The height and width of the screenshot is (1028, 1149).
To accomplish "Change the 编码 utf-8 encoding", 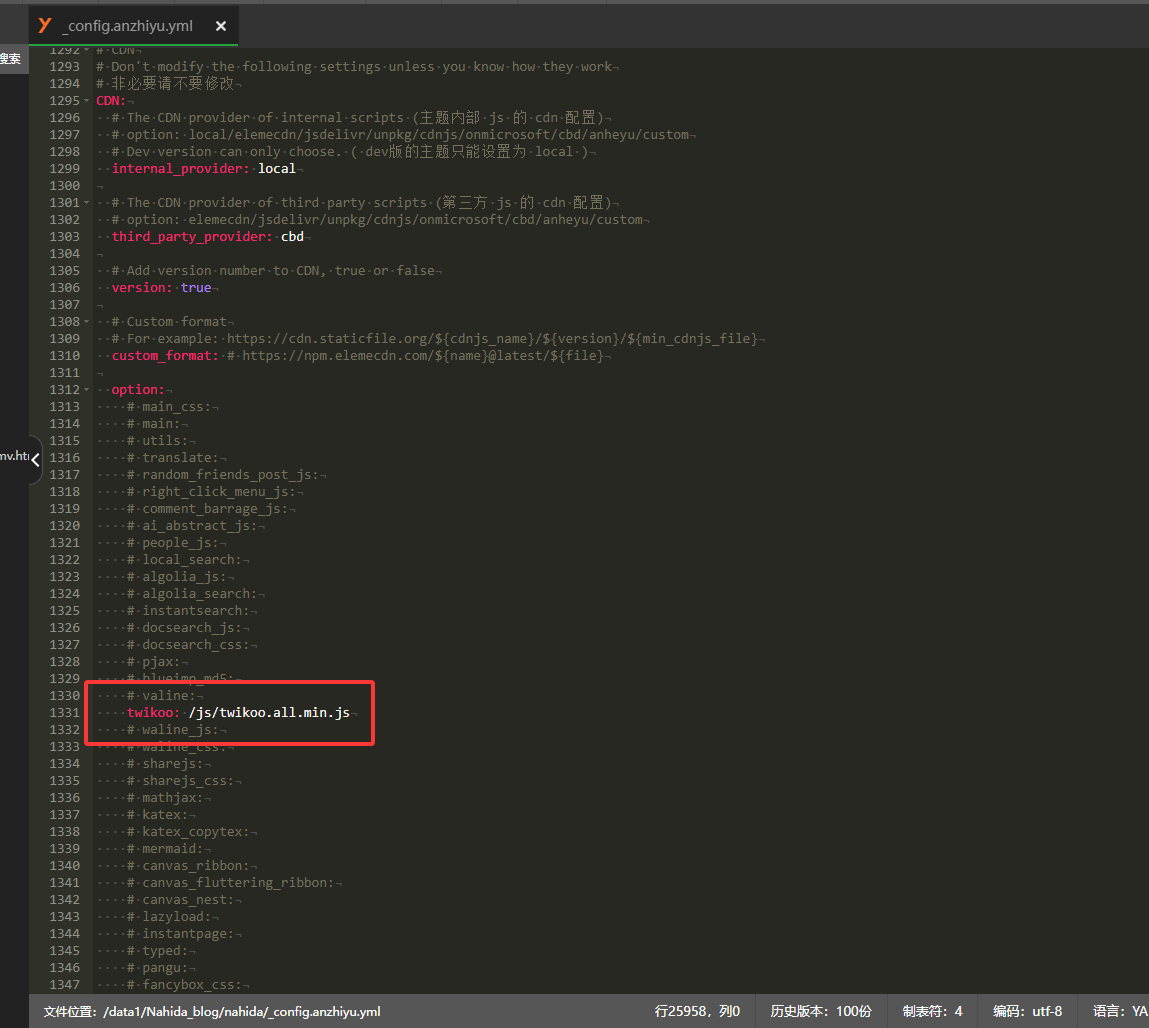I will [1027, 1011].
